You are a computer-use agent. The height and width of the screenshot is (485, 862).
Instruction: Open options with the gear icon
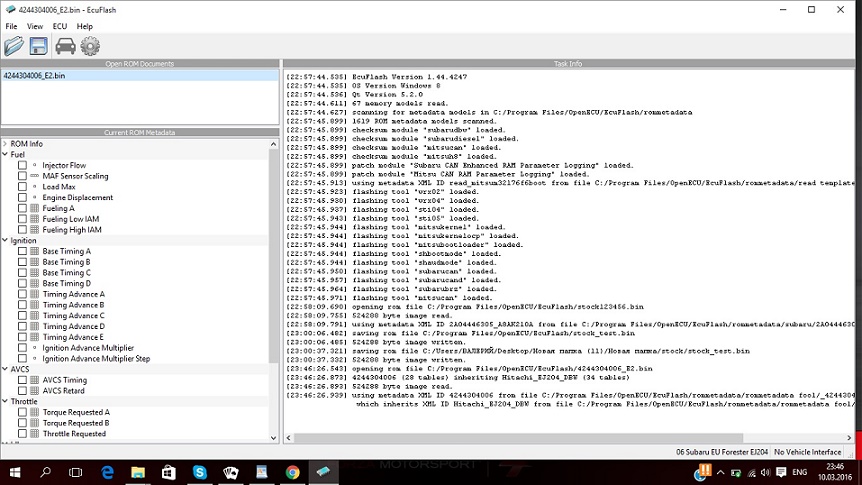[90, 46]
